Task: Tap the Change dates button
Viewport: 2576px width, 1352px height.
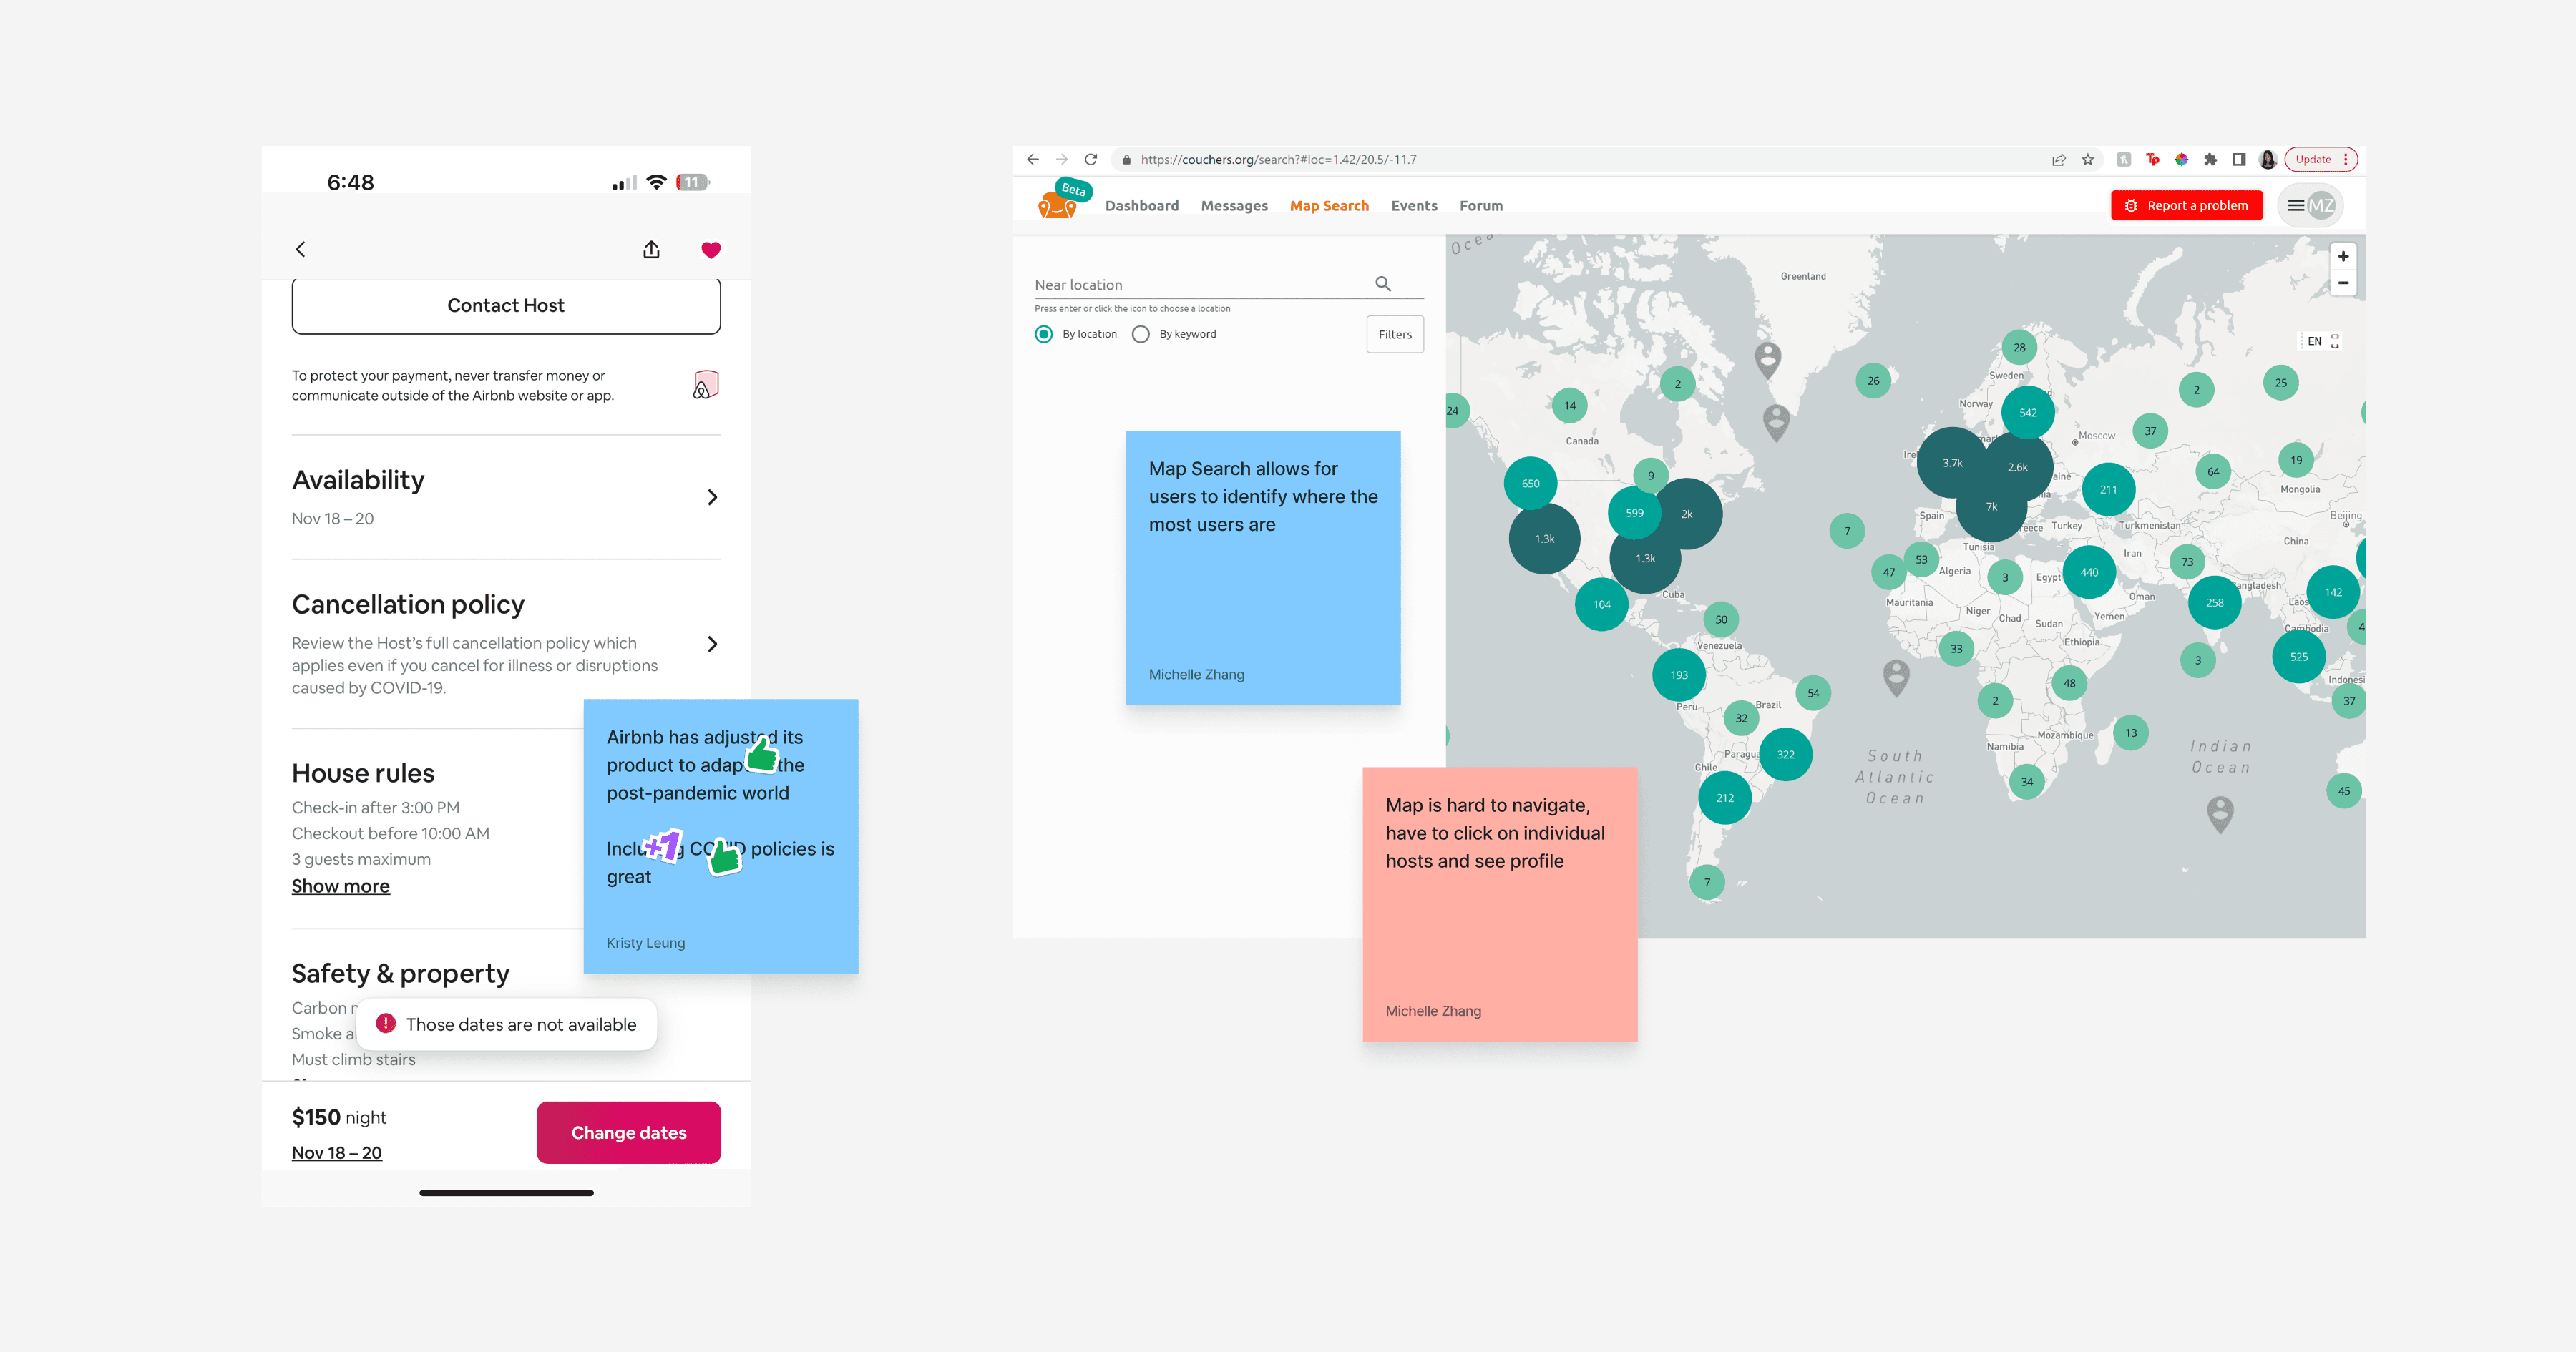Action: pyautogui.click(x=629, y=1132)
